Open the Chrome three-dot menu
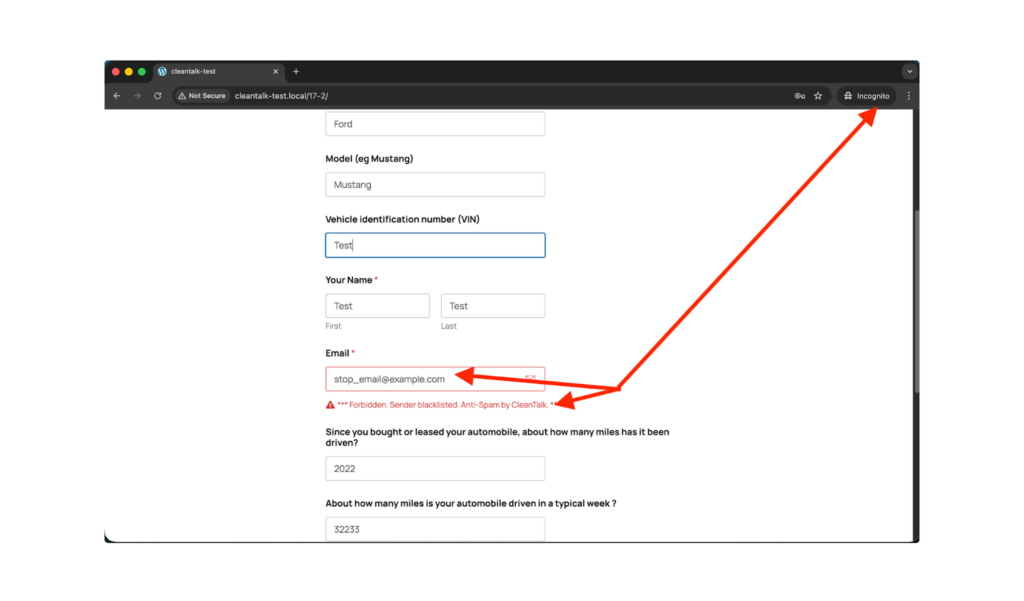The width and height of the screenshot is (1024, 601). point(908,96)
